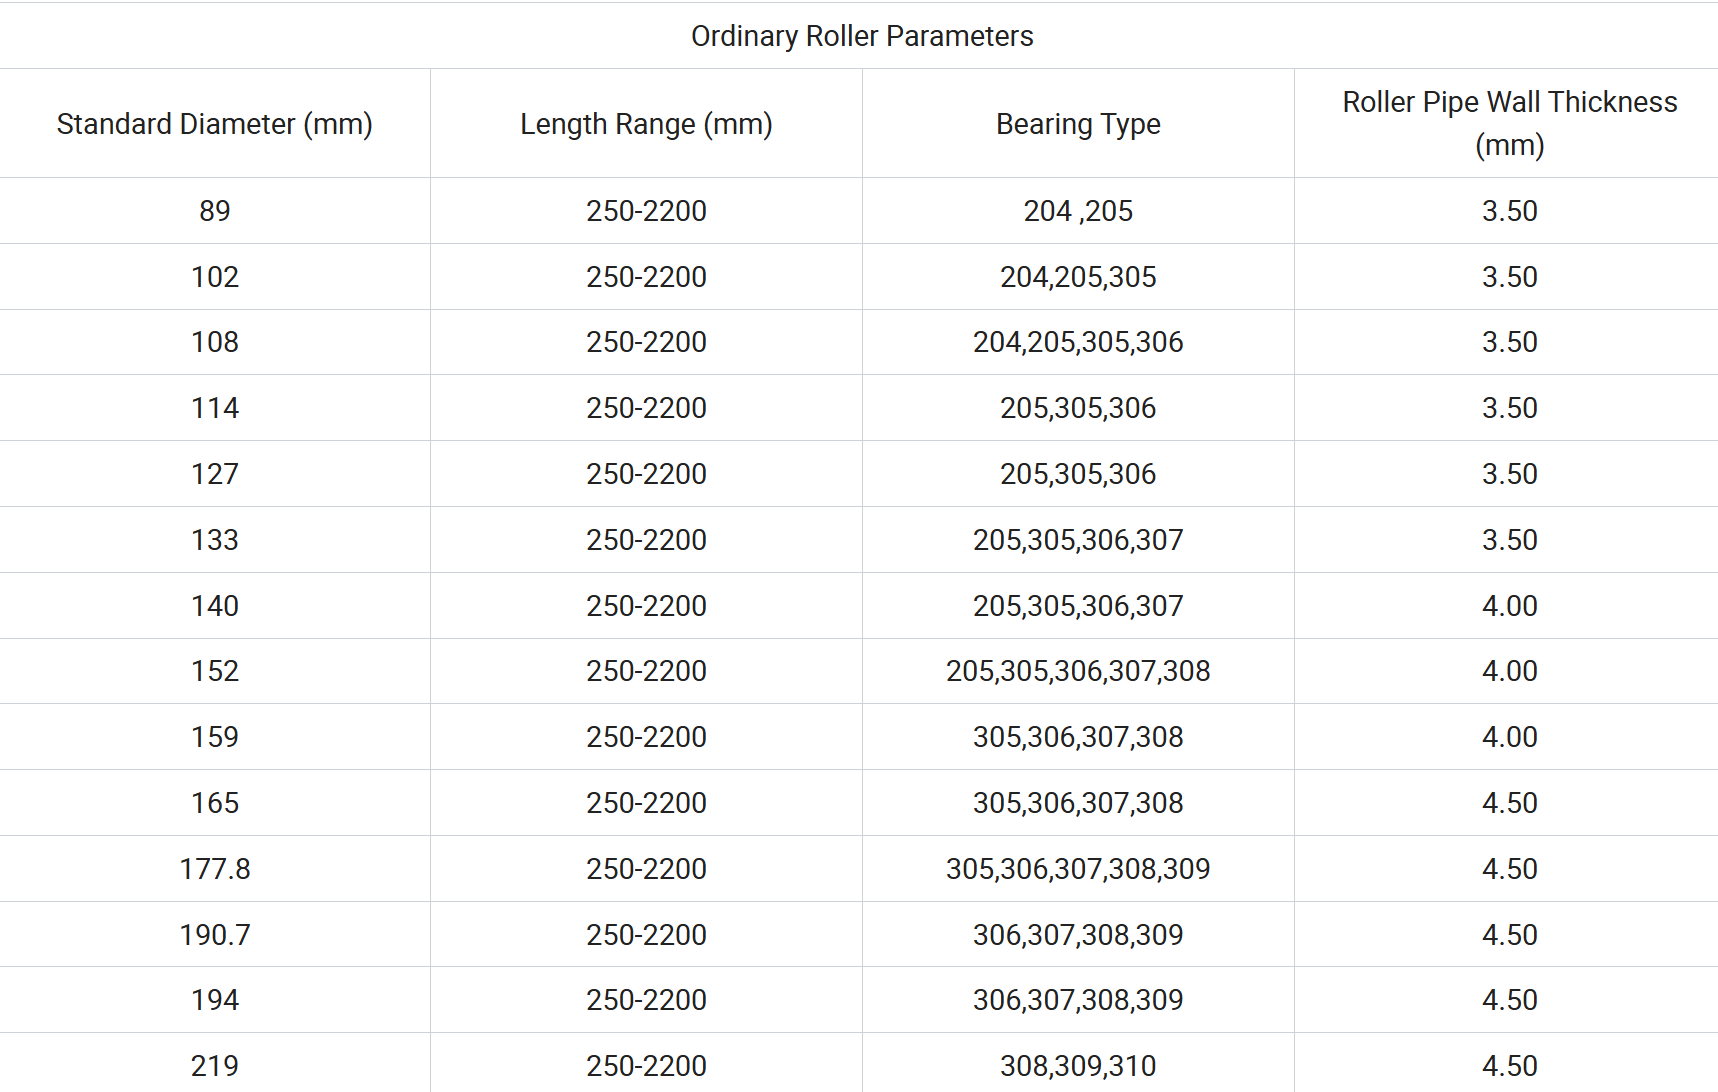Click the bearing cell 204,205,305,306
The height and width of the screenshot is (1092, 1718).
[x=1078, y=342]
